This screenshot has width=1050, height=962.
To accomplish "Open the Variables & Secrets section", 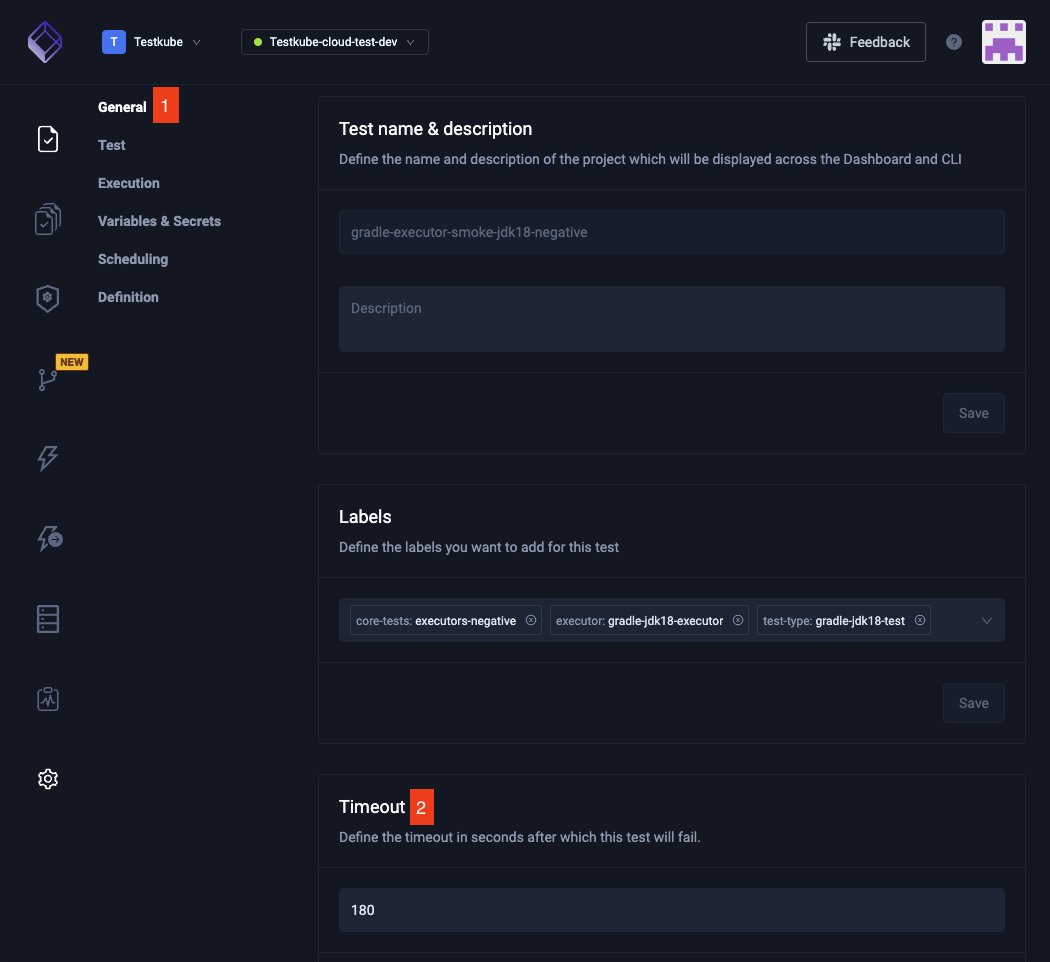I will [x=159, y=220].
